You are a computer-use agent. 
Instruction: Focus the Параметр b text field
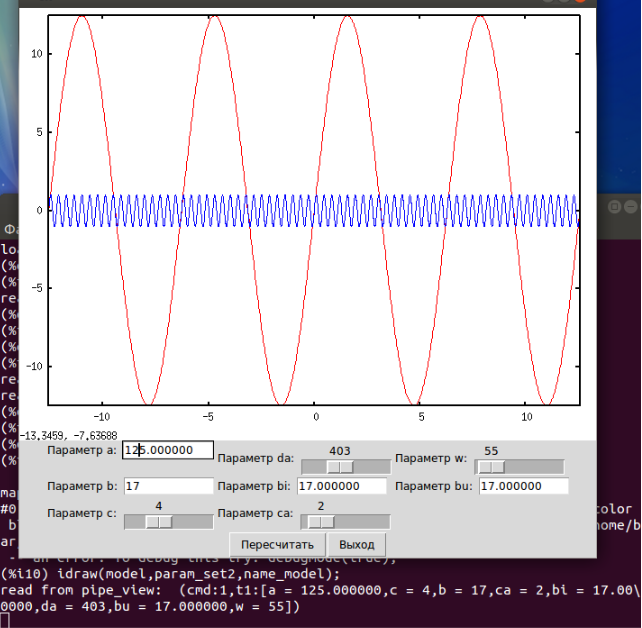click(x=168, y=486)
